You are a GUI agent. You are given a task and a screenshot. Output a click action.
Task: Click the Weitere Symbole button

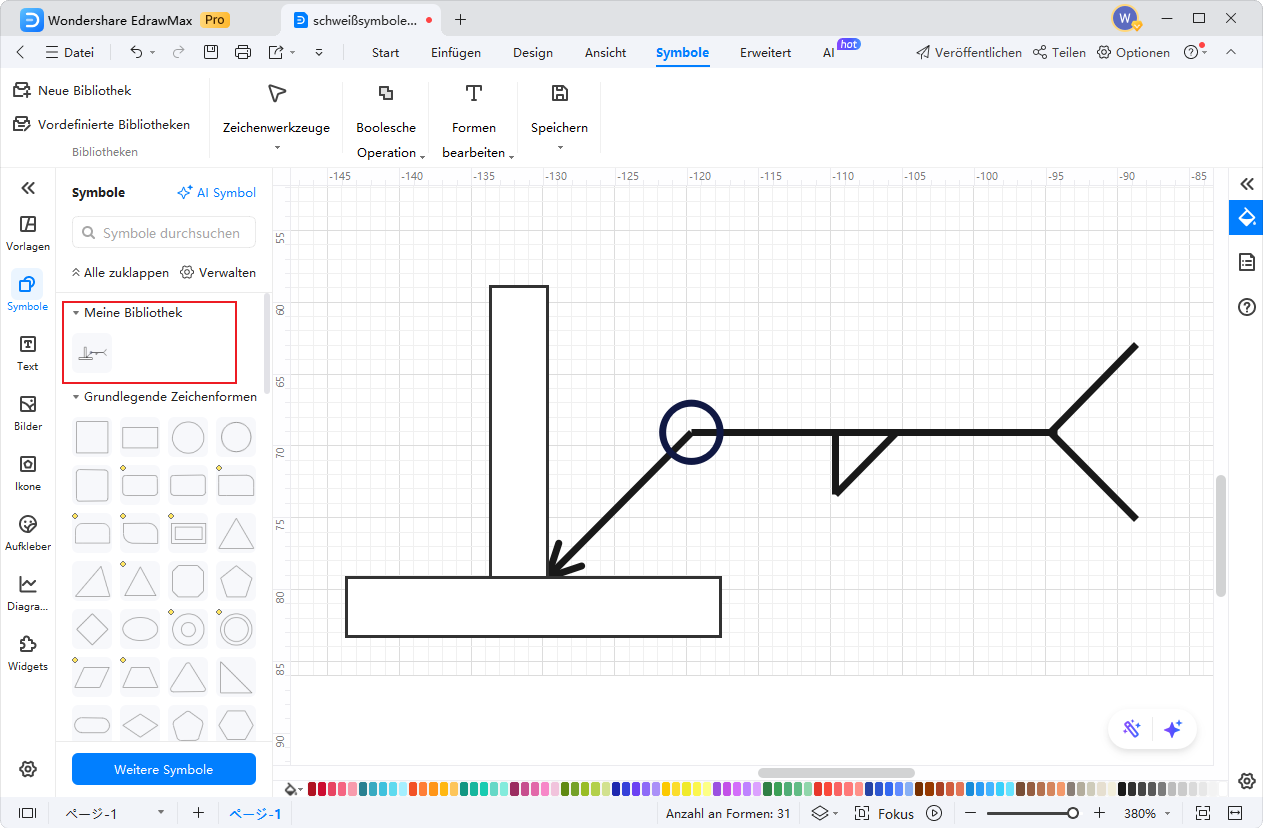(164, 769)
